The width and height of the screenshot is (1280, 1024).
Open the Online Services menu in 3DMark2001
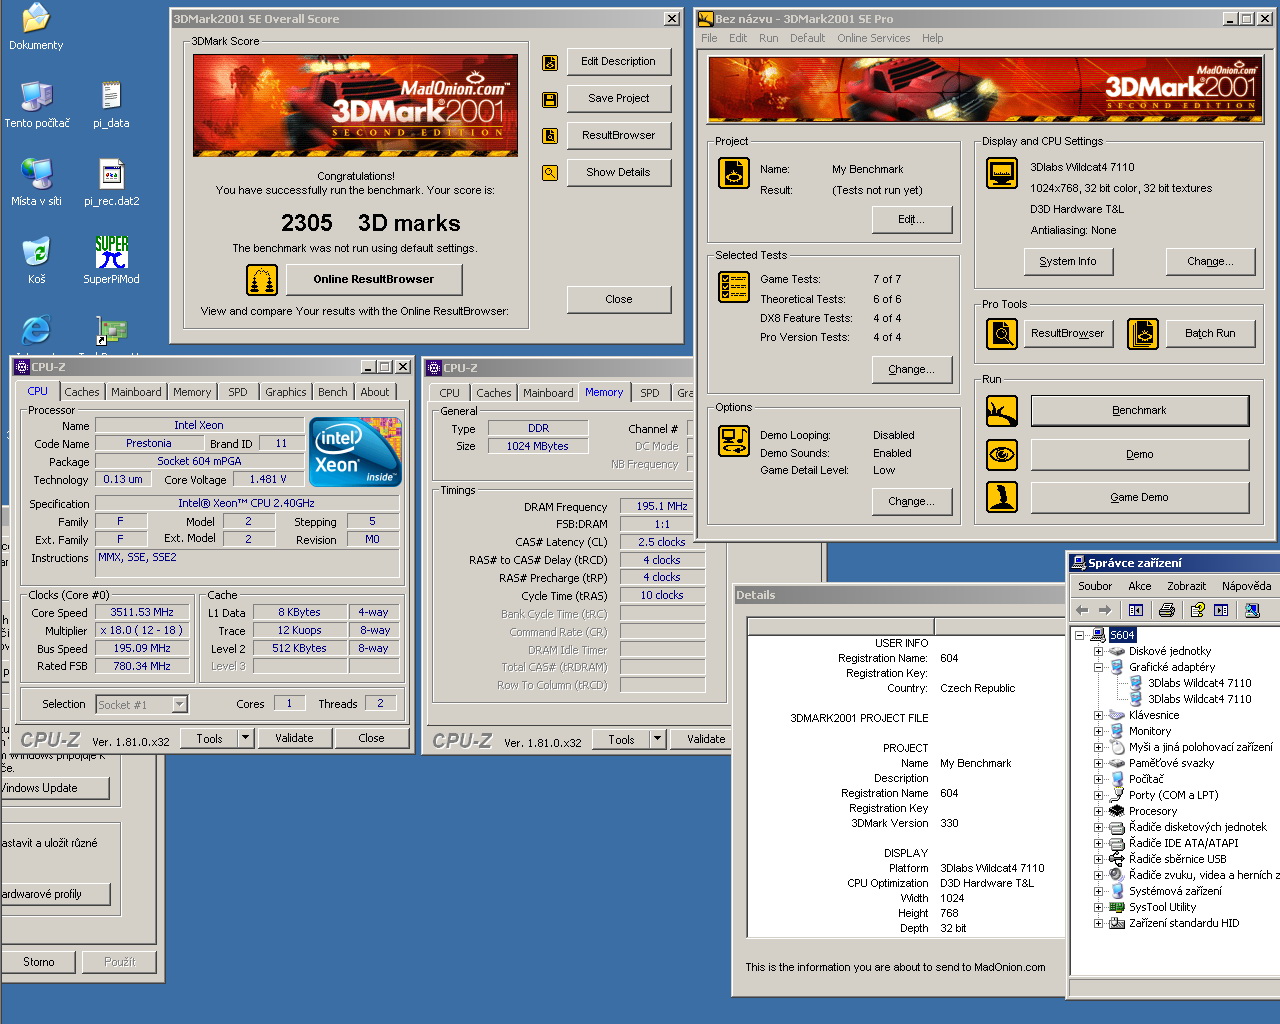pyautogui.click(x=873, y=38)
